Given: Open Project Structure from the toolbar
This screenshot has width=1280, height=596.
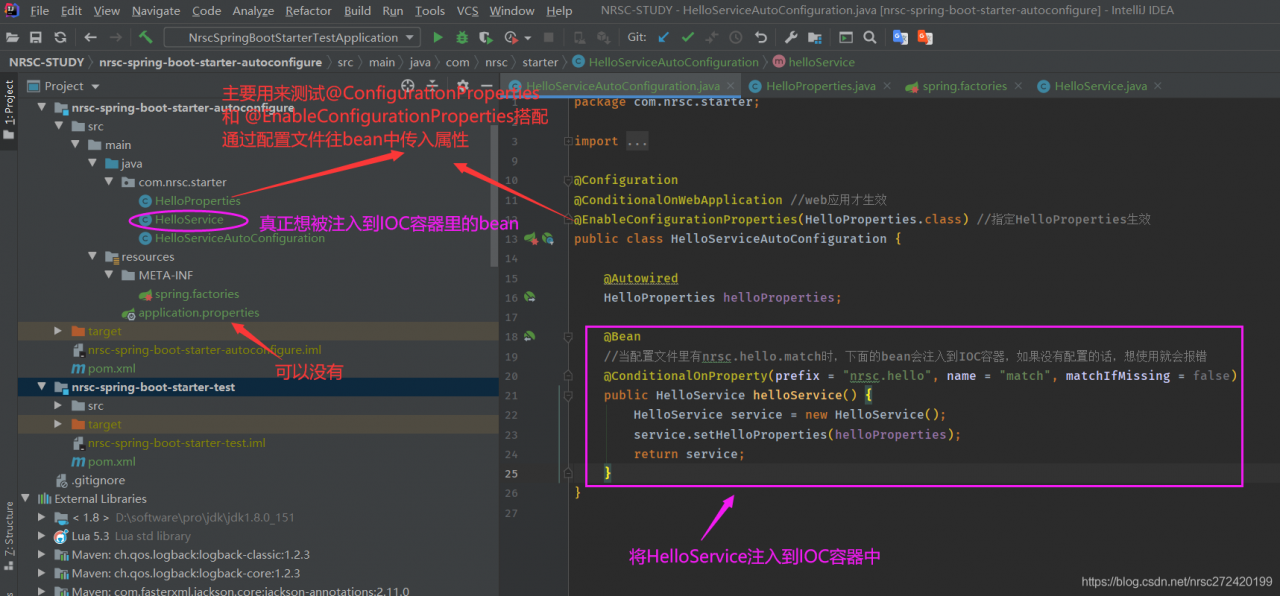Looking at the screenshot, I should tap(815, 37).
